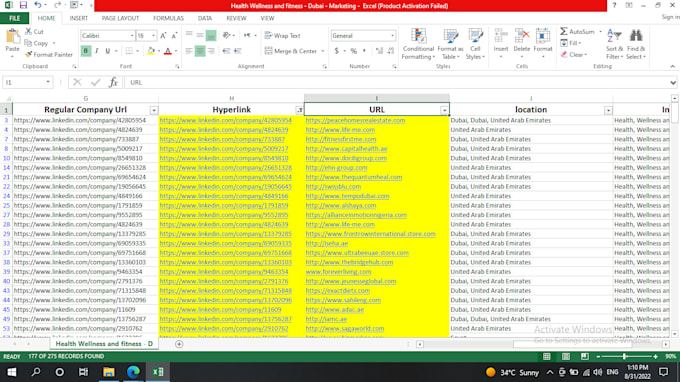680x382 pixels.
Task: Open link http://www.capitalhealth.ae
Action: 346,148
